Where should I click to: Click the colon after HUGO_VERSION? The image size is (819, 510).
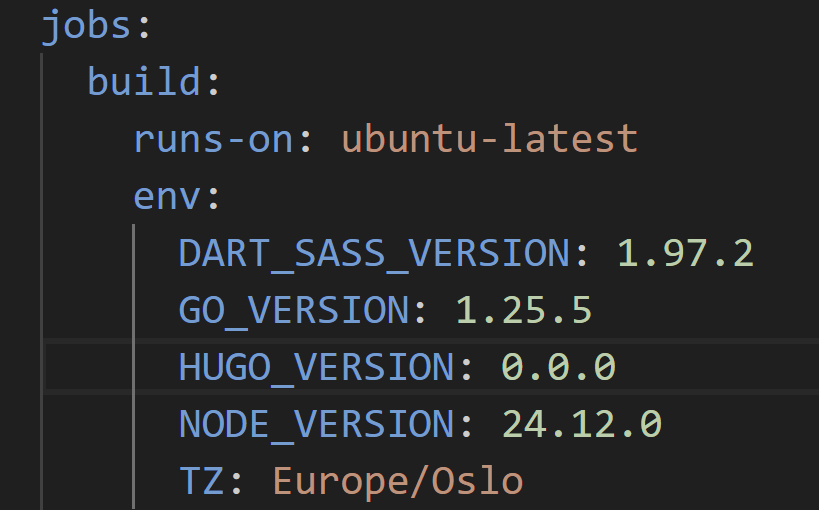coord(466,367)
